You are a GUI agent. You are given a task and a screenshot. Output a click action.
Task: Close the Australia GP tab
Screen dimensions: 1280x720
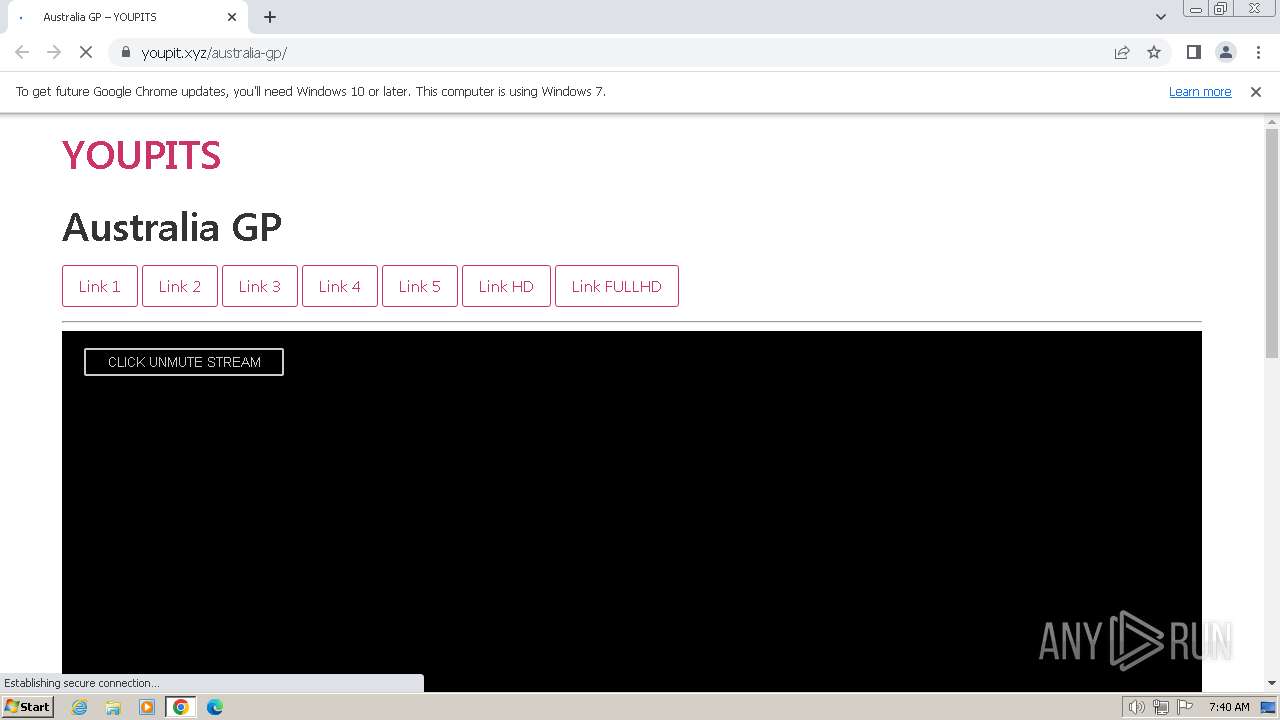pyautogui.click(x=232, y=17)
